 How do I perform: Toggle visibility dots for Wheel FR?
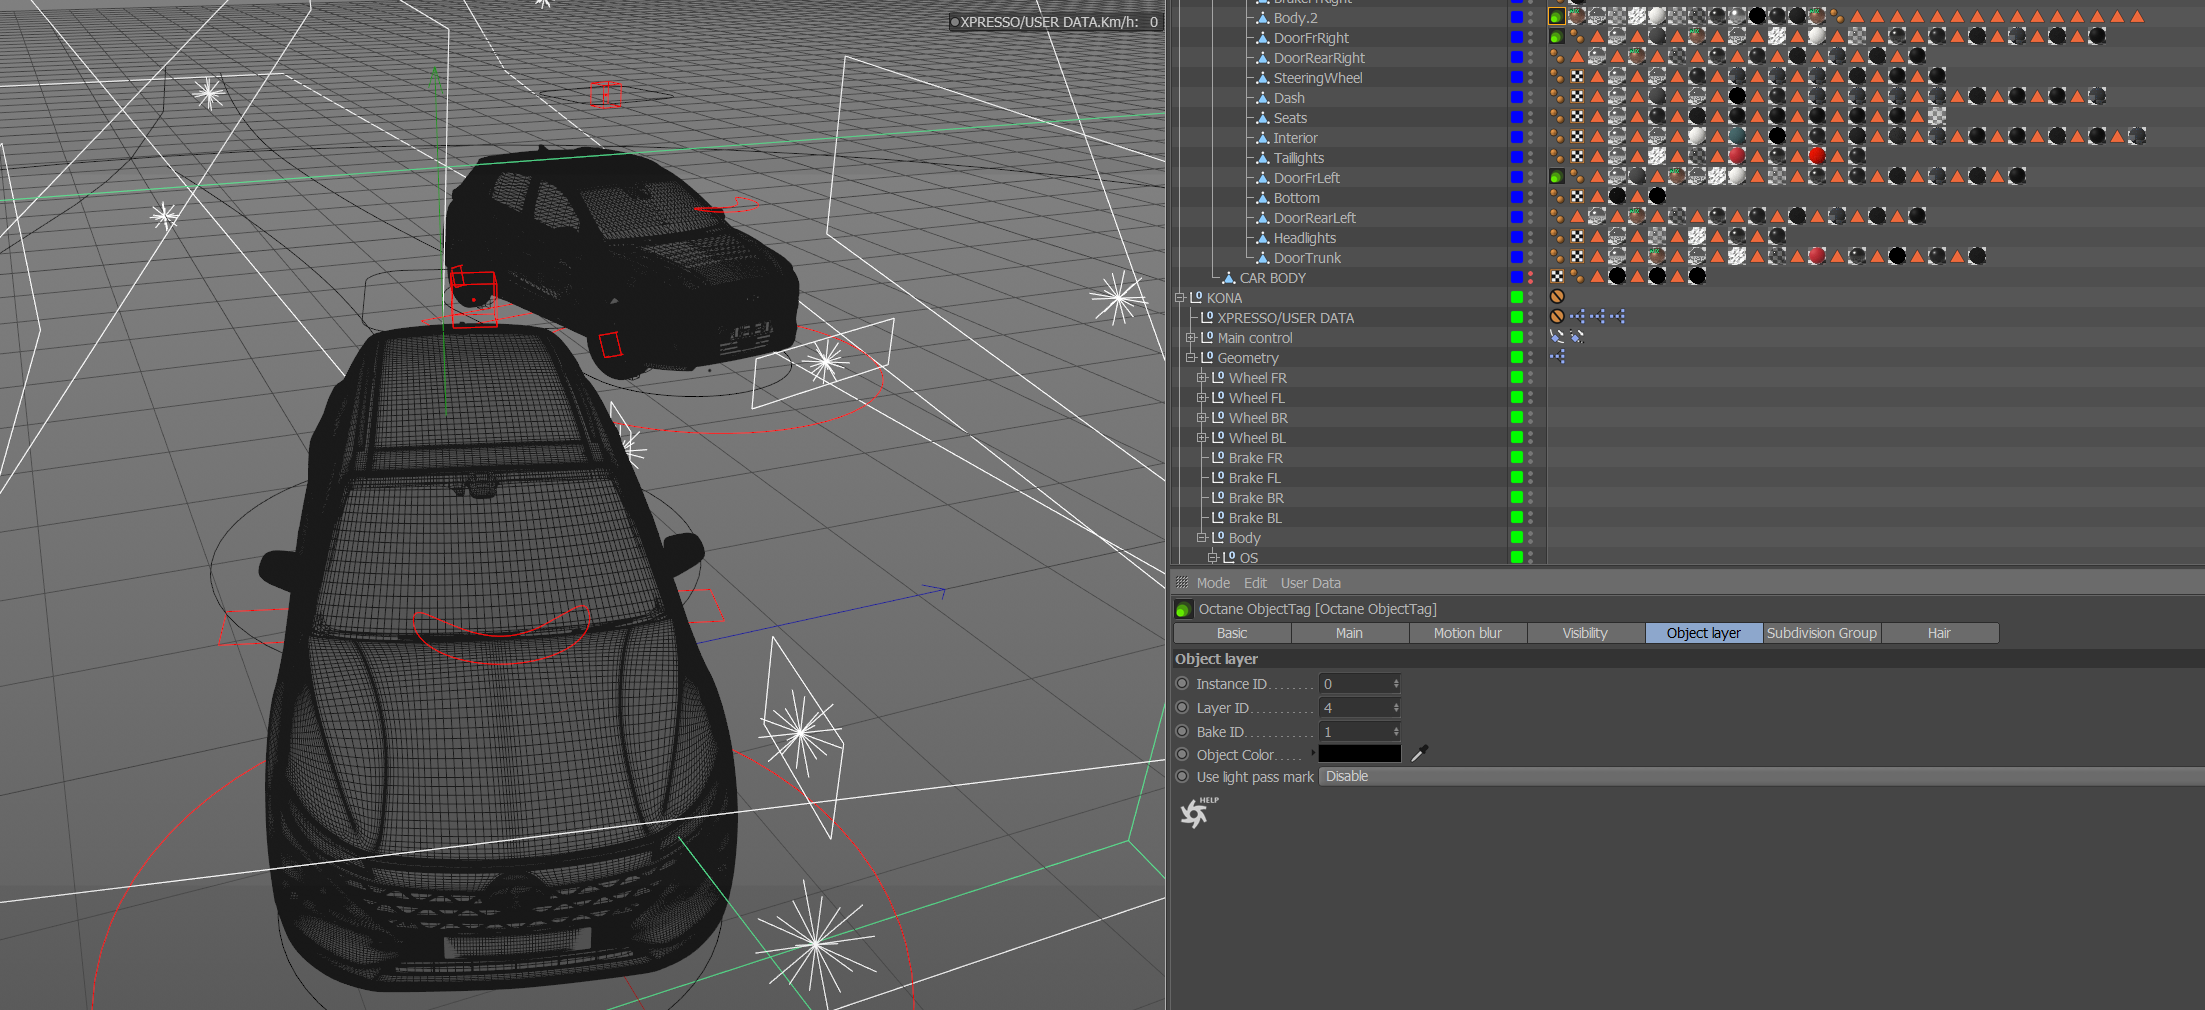(1530, 377)
